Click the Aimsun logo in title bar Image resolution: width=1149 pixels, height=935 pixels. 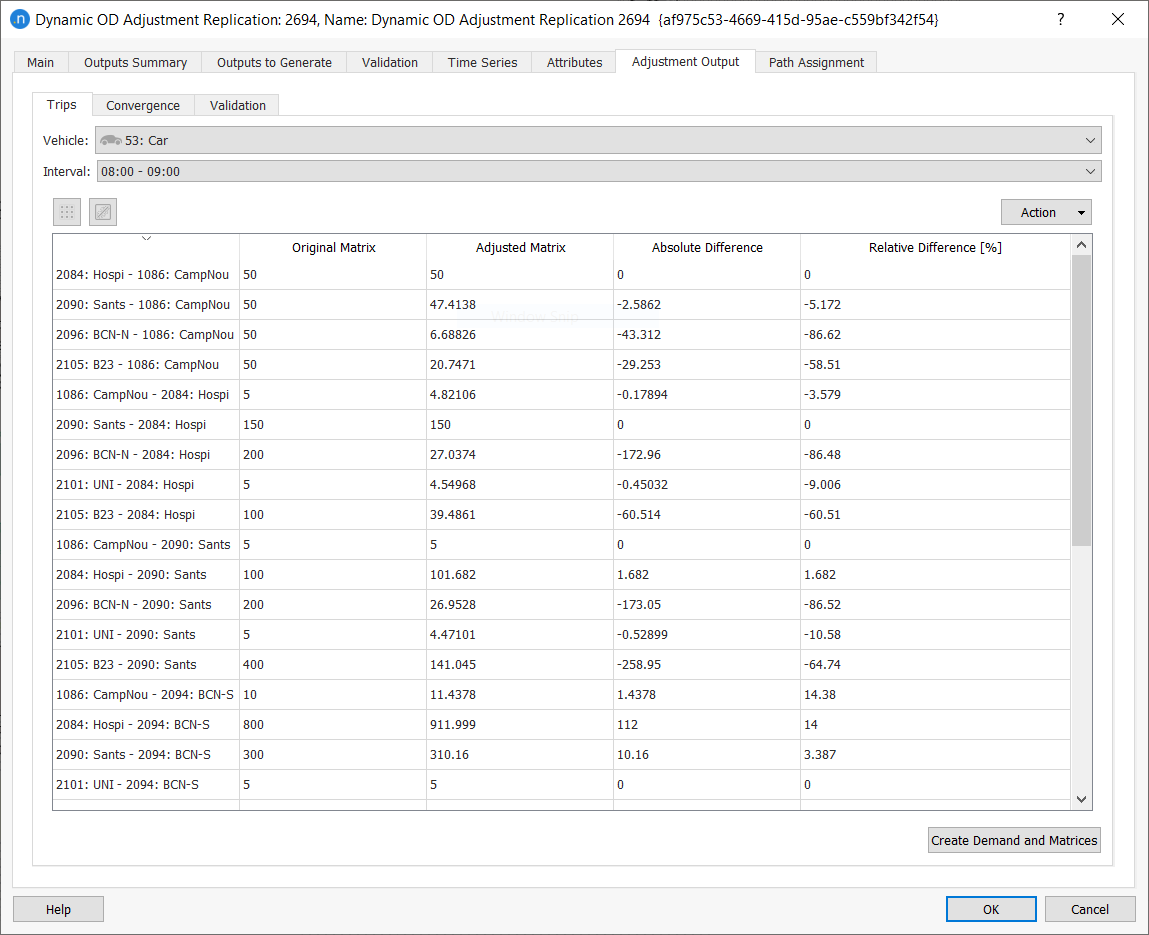19,19
